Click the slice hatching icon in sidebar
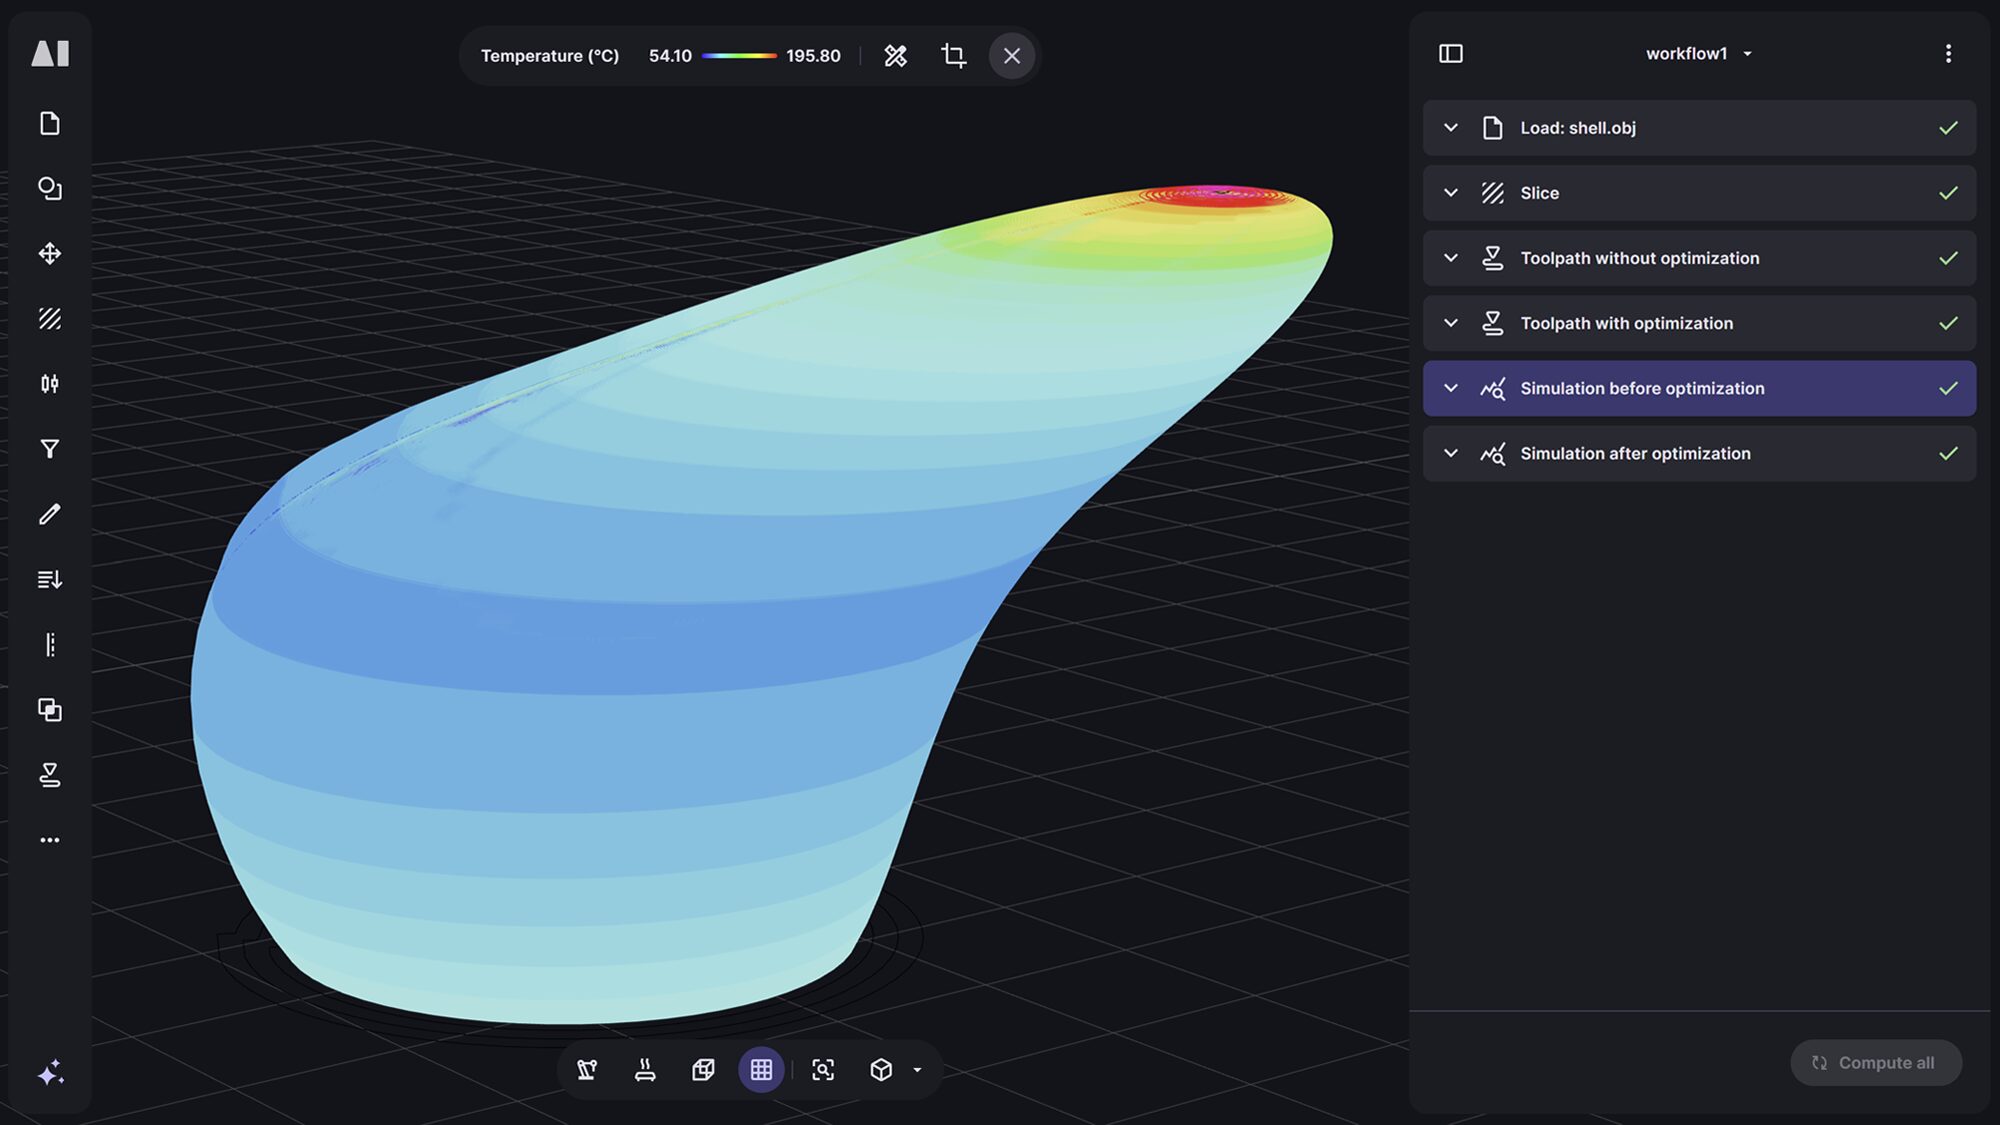 pos(50,319)
